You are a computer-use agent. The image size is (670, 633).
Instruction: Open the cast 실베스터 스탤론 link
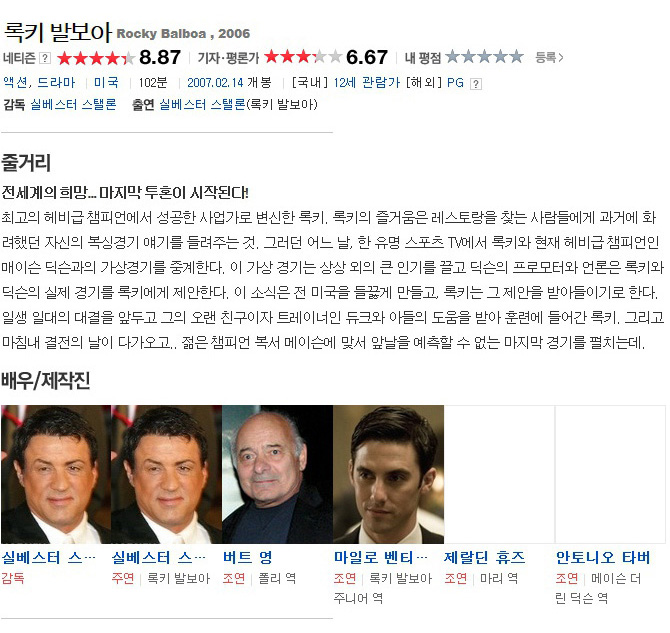click(x=203, y=104)
